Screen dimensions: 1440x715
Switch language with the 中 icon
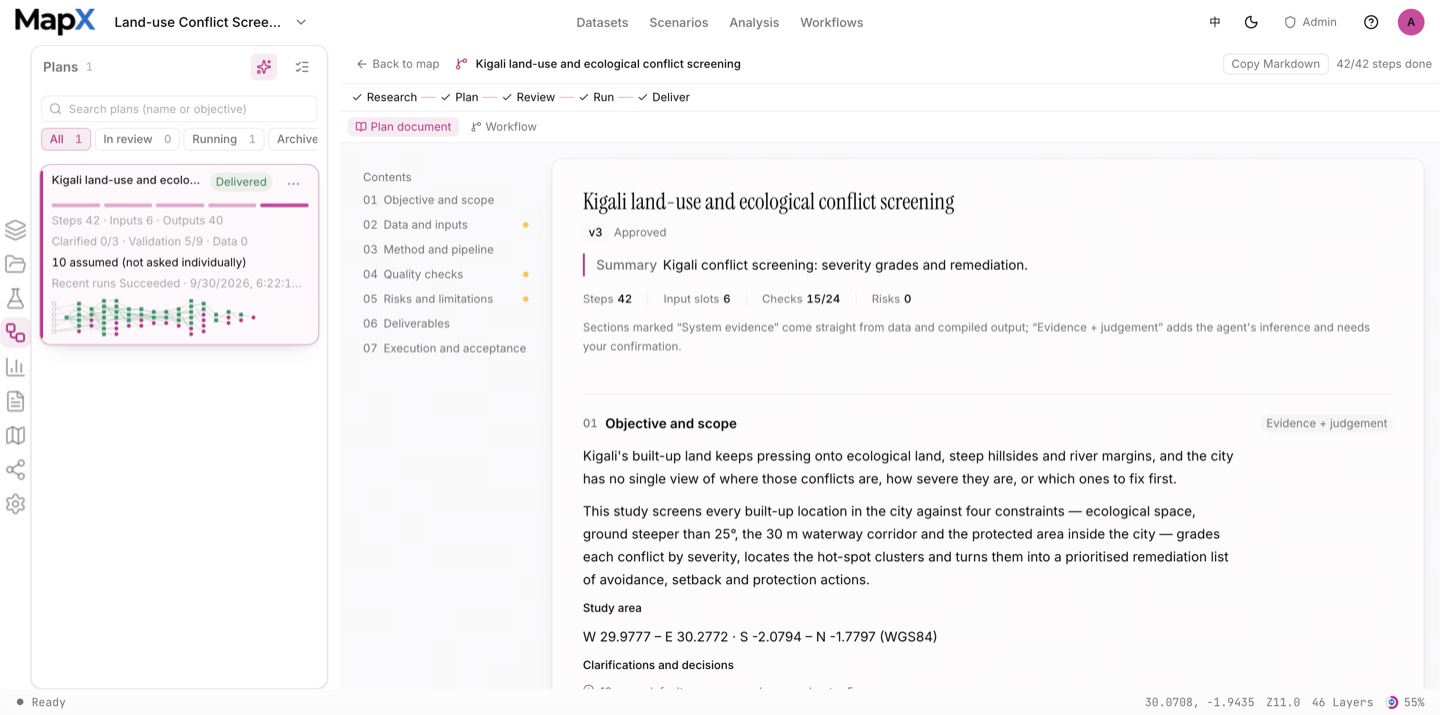click(x=1215, y=22)
